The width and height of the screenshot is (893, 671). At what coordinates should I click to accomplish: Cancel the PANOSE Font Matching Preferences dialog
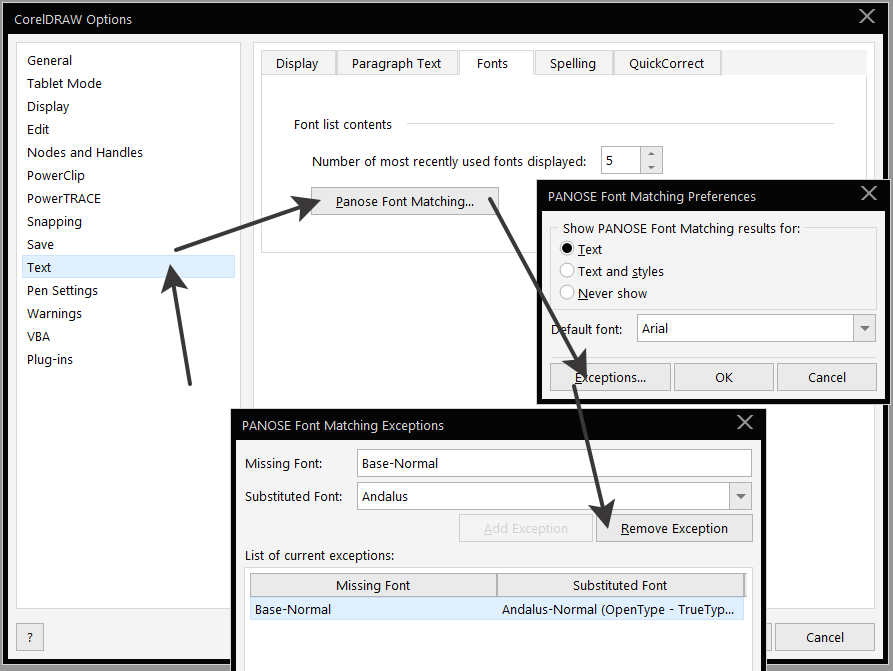826,377
